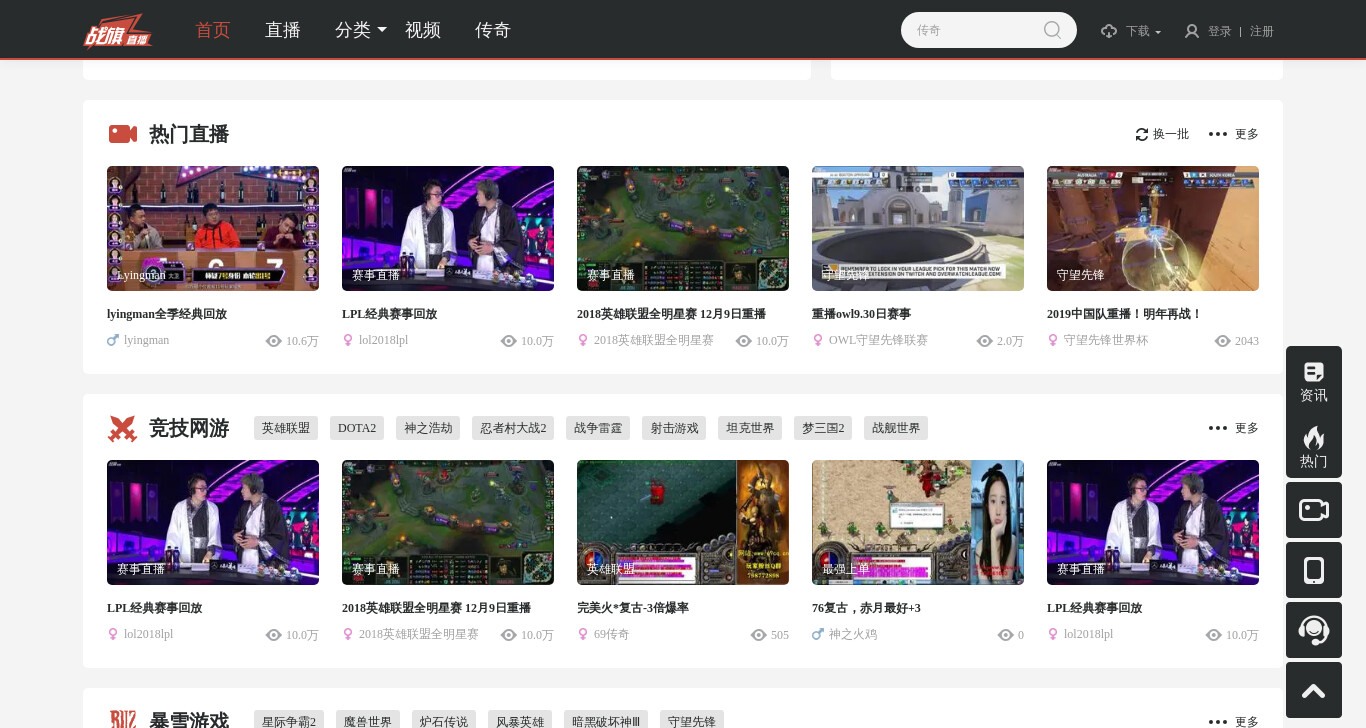Click 换一批 to refresh hot streams
The height and width of the screenshot is (728, 1366).
click(x=1171, y=134)
